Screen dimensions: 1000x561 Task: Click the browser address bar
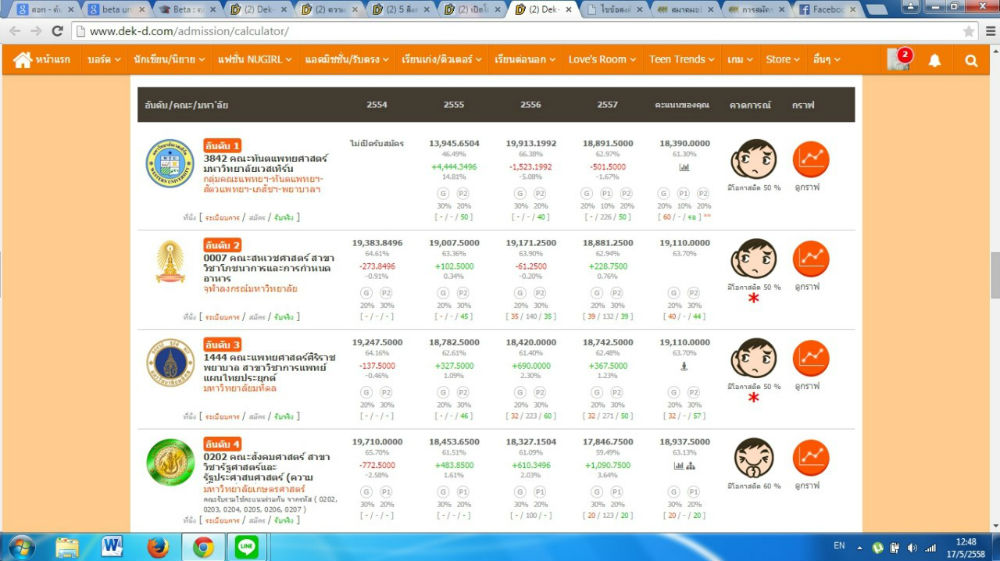click(x=500, y=31)
